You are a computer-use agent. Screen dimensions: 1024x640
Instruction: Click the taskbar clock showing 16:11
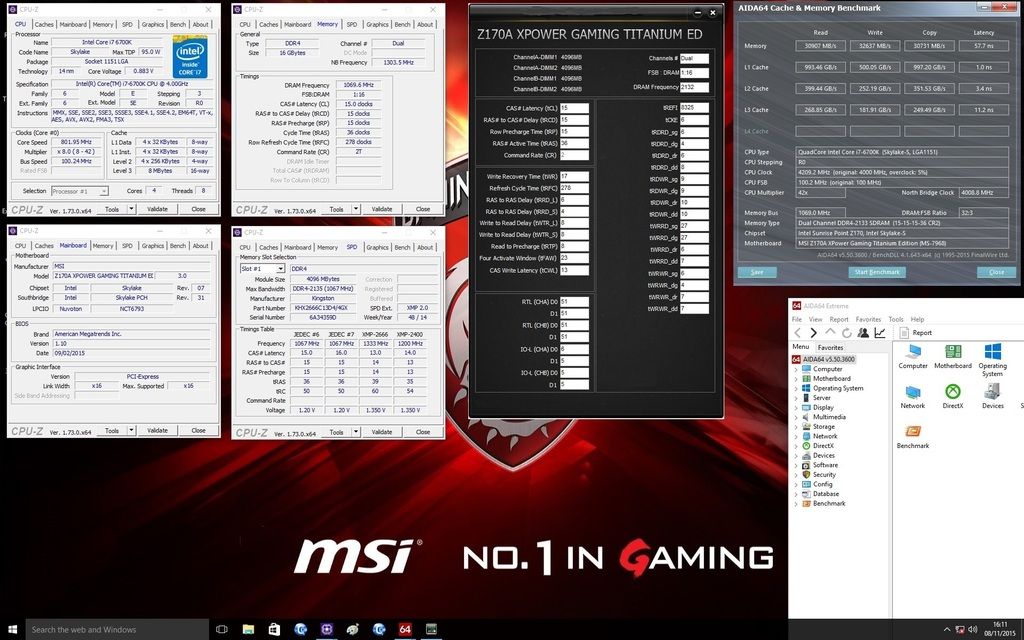[999, 625]
